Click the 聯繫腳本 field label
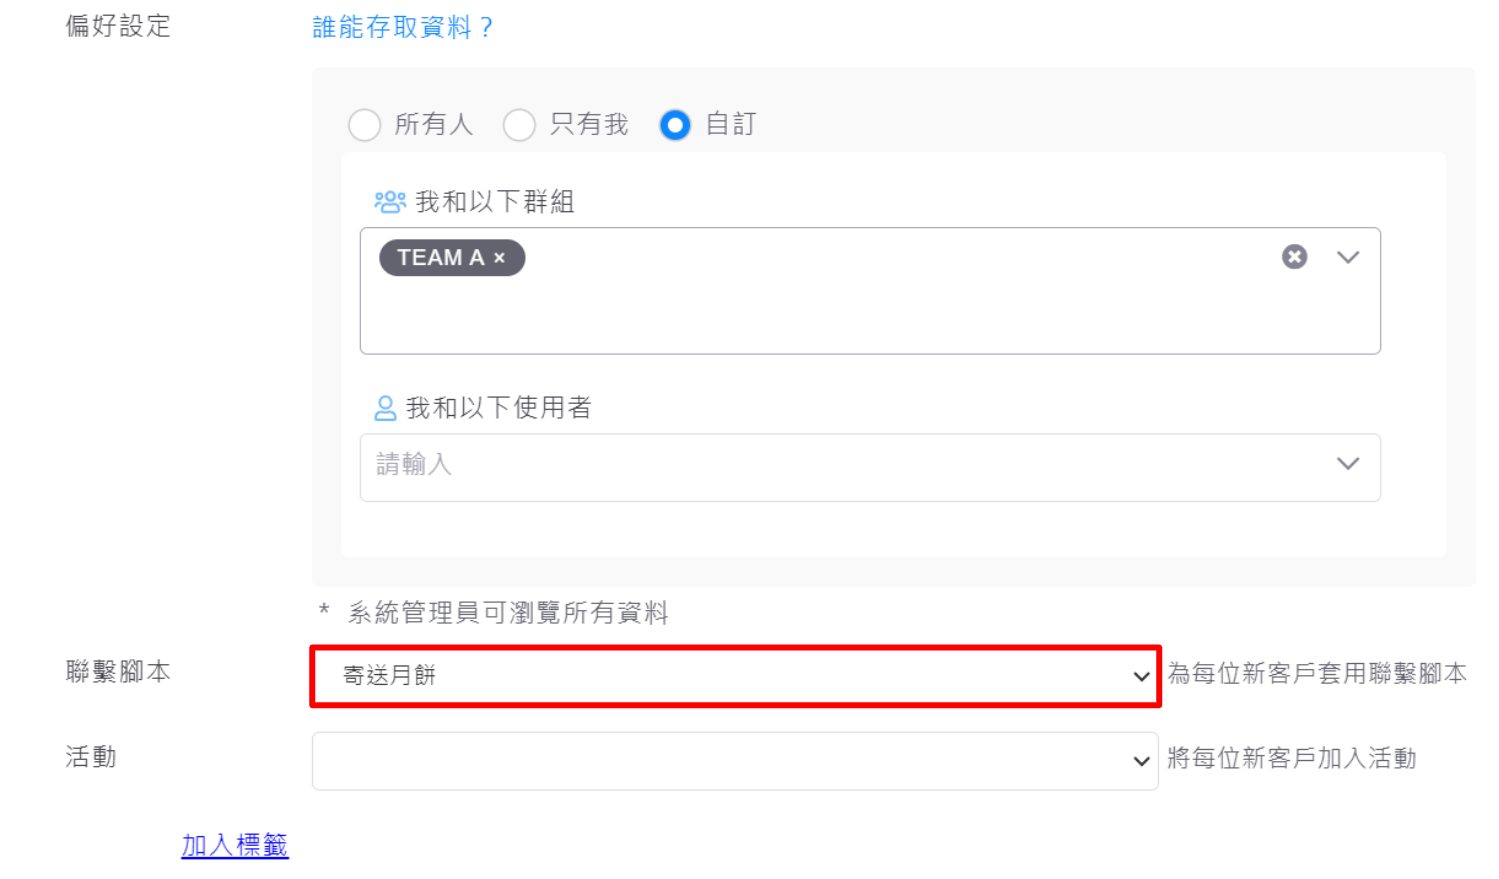Screen dimensions: 1499x879 coord(118,672)
